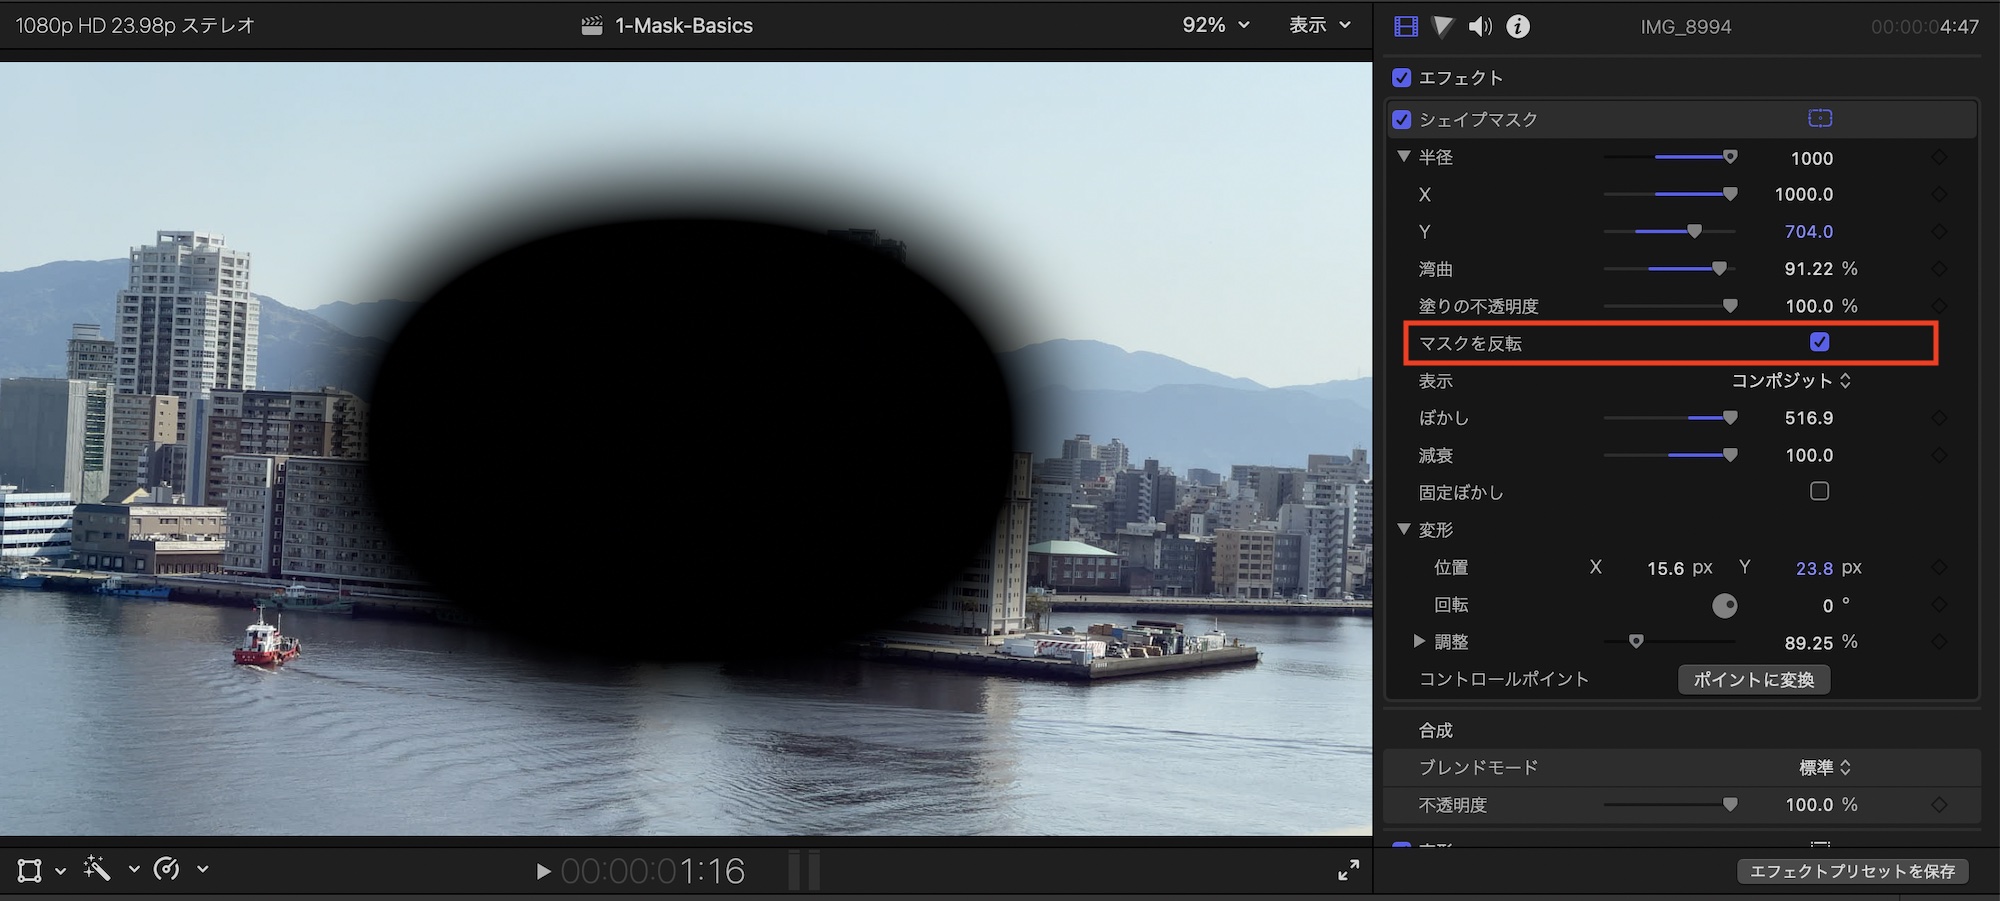Select the Transform tool icon below the viewer
This screenshot has height=901, width=2000.
pyautogui.click(x=30, y=870)
